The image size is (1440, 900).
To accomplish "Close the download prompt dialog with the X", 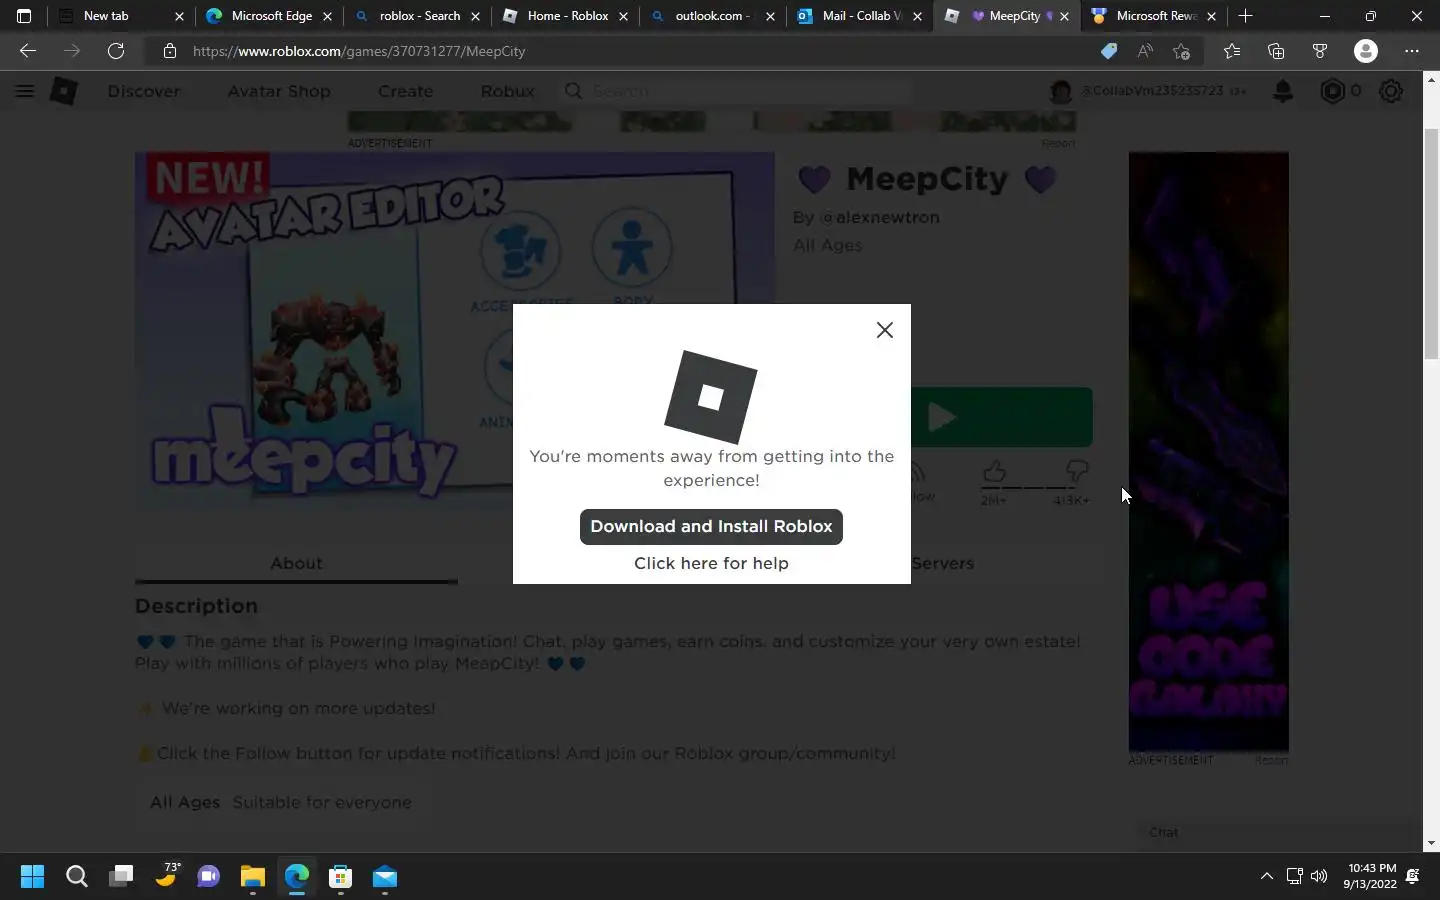I will point(884,330).
